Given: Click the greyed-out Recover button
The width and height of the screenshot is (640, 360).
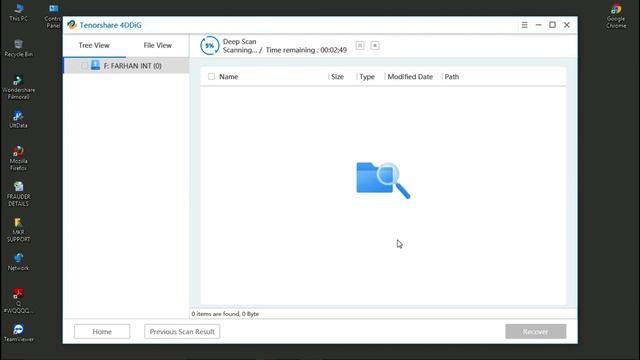Looking at the screenshot, I should [536, 331].
